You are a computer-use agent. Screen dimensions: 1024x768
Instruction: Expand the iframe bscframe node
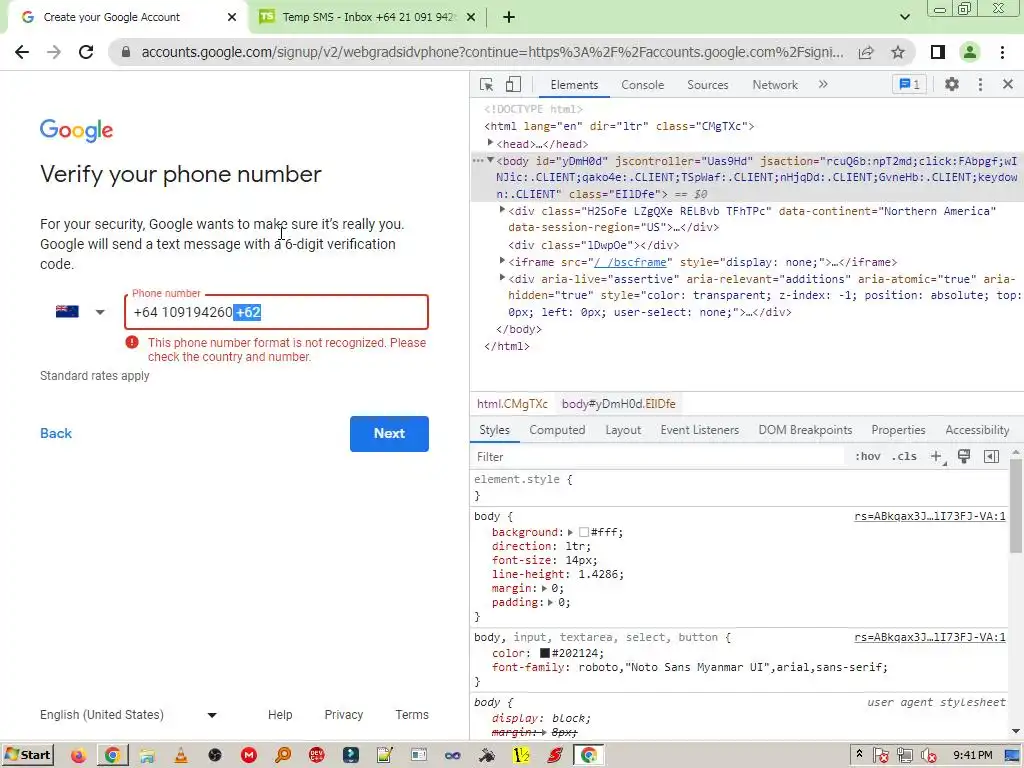click(x=502, y=261)
